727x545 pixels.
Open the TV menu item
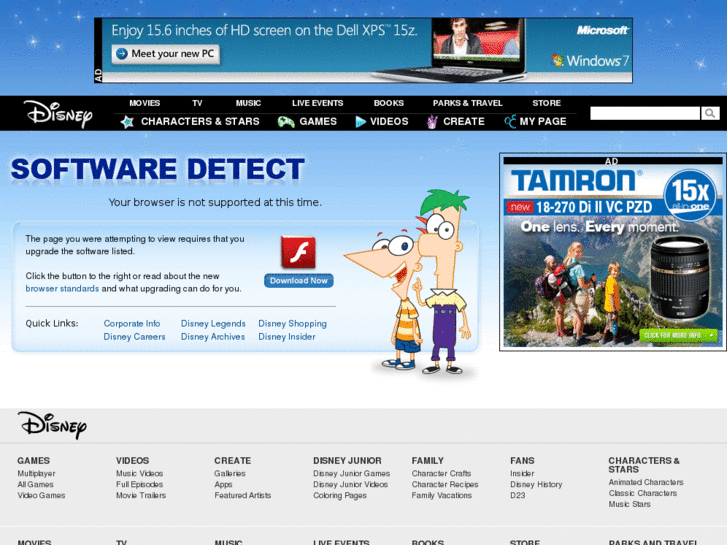[x=197, y=103]
